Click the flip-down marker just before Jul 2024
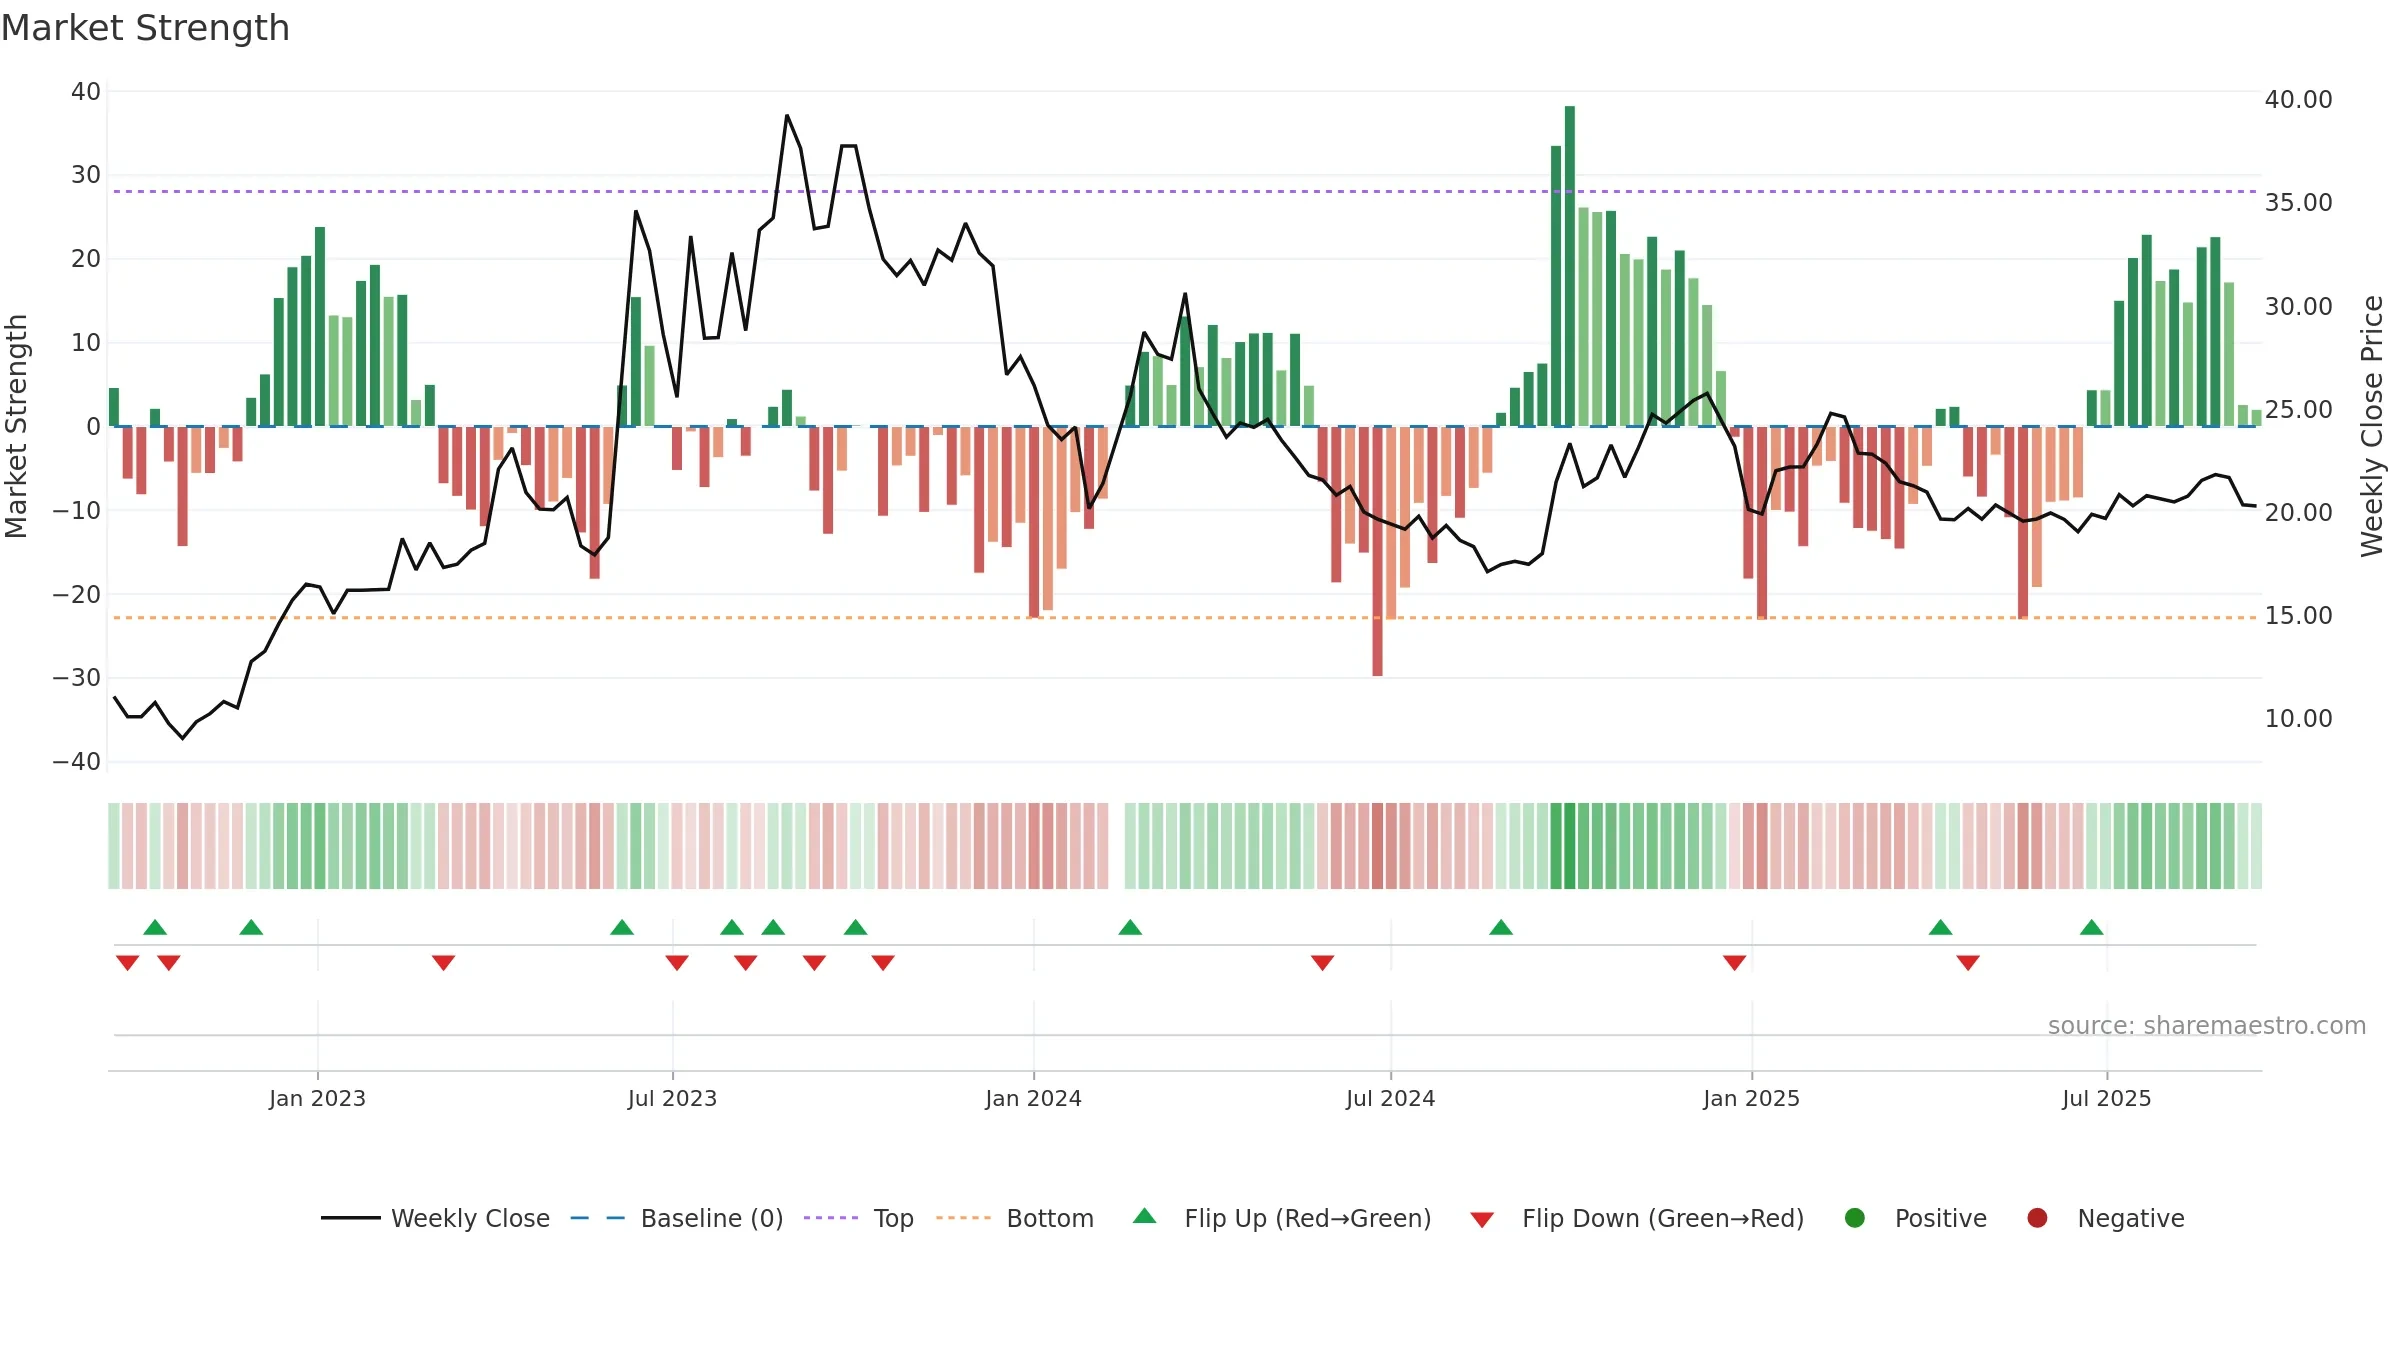 coord(1322,962)
